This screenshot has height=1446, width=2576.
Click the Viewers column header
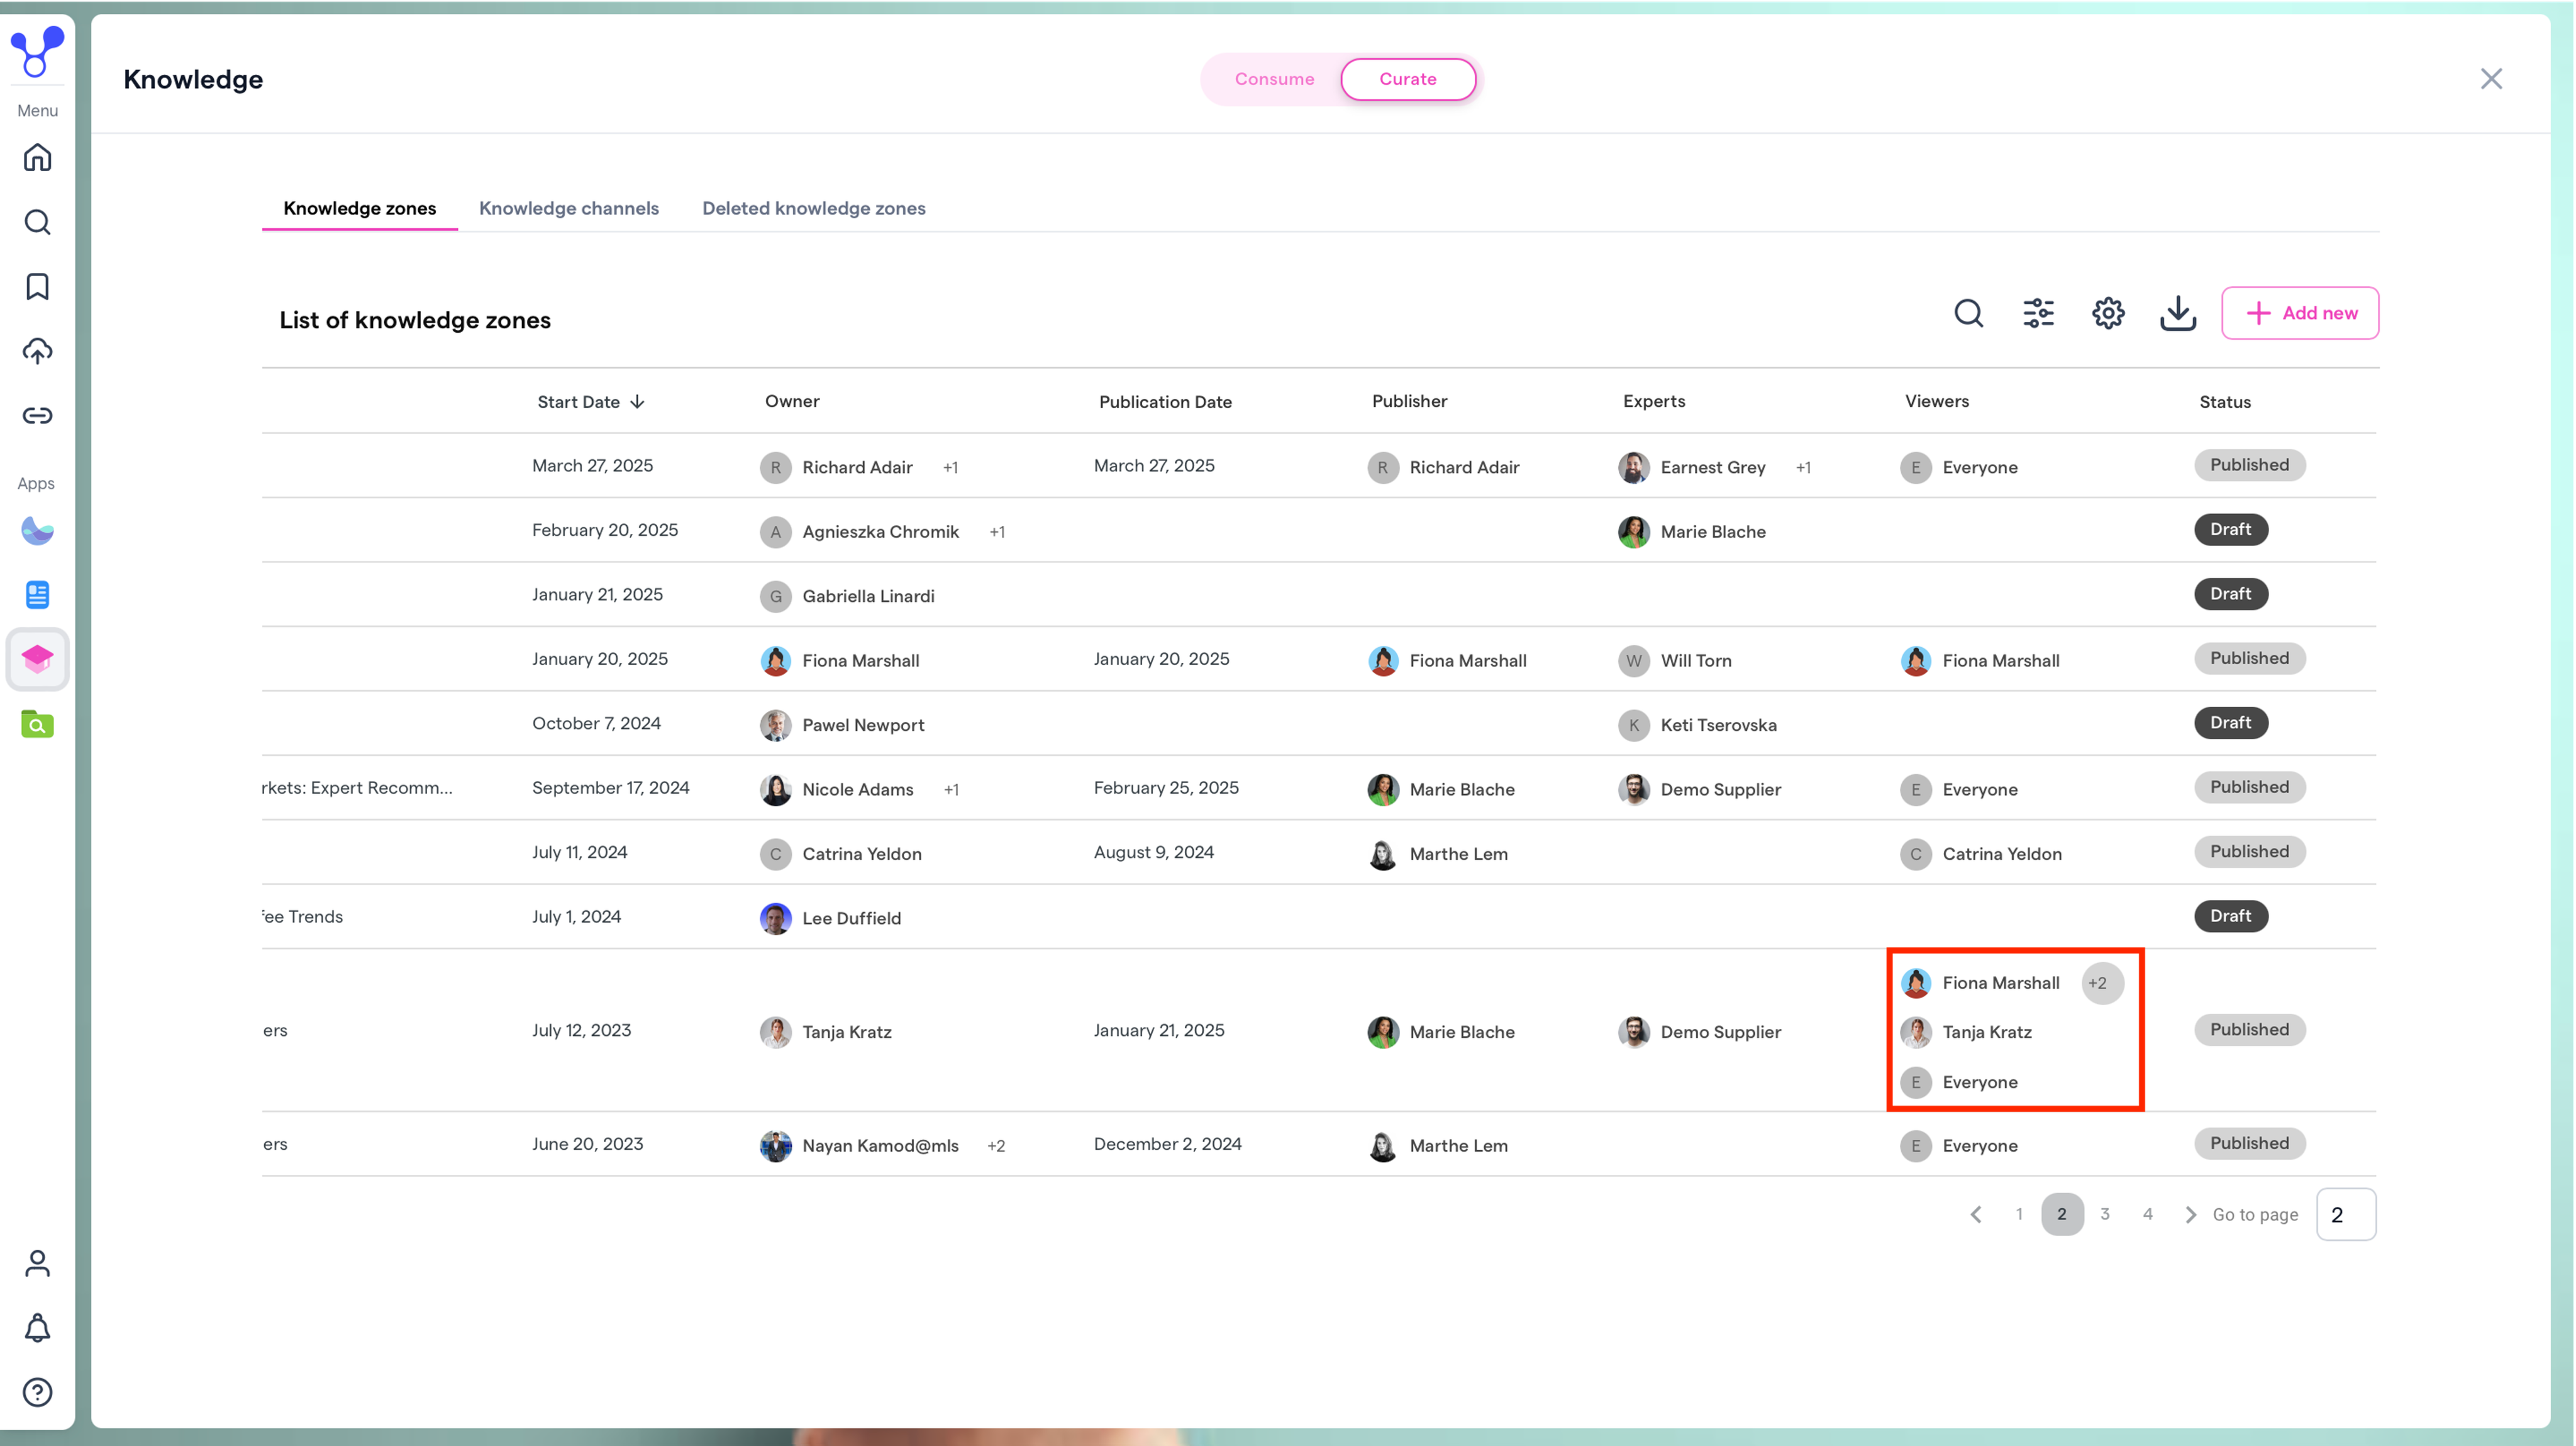click(x=1936, y=401)
